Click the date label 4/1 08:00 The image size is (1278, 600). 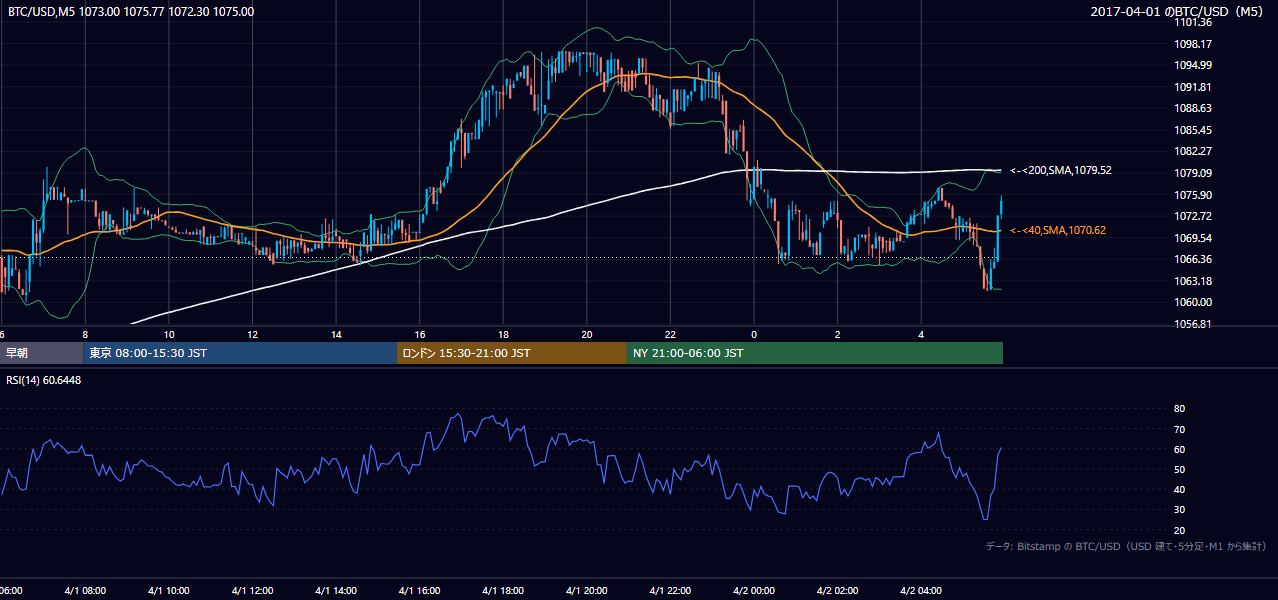(85, 591)
